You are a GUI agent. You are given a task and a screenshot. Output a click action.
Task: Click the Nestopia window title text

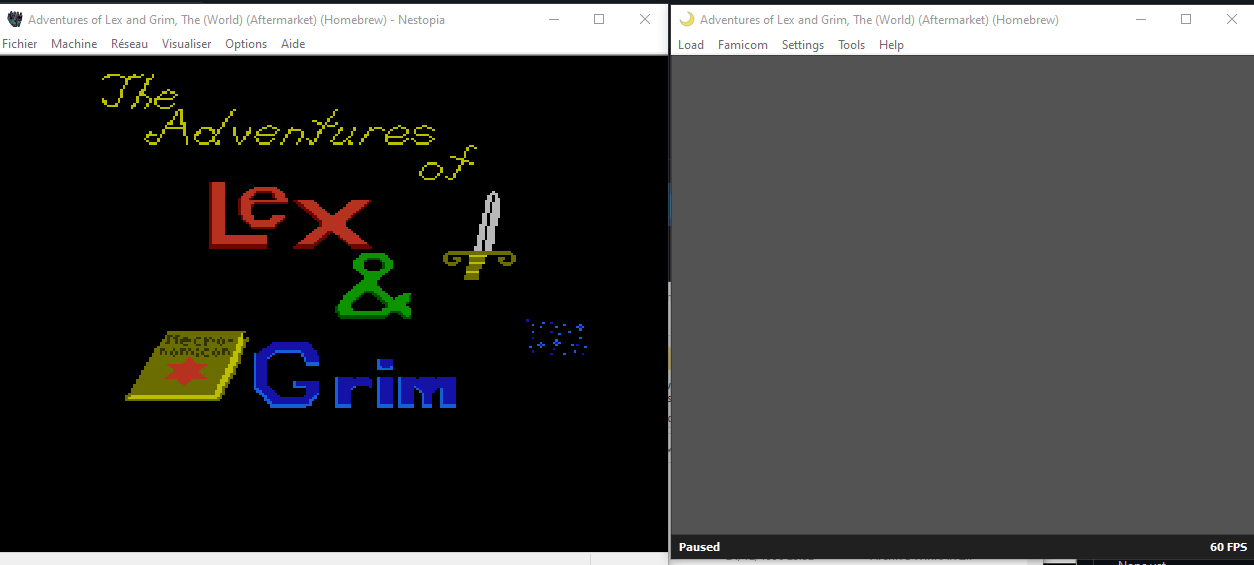pyautogui.click(x=237, y=19)
